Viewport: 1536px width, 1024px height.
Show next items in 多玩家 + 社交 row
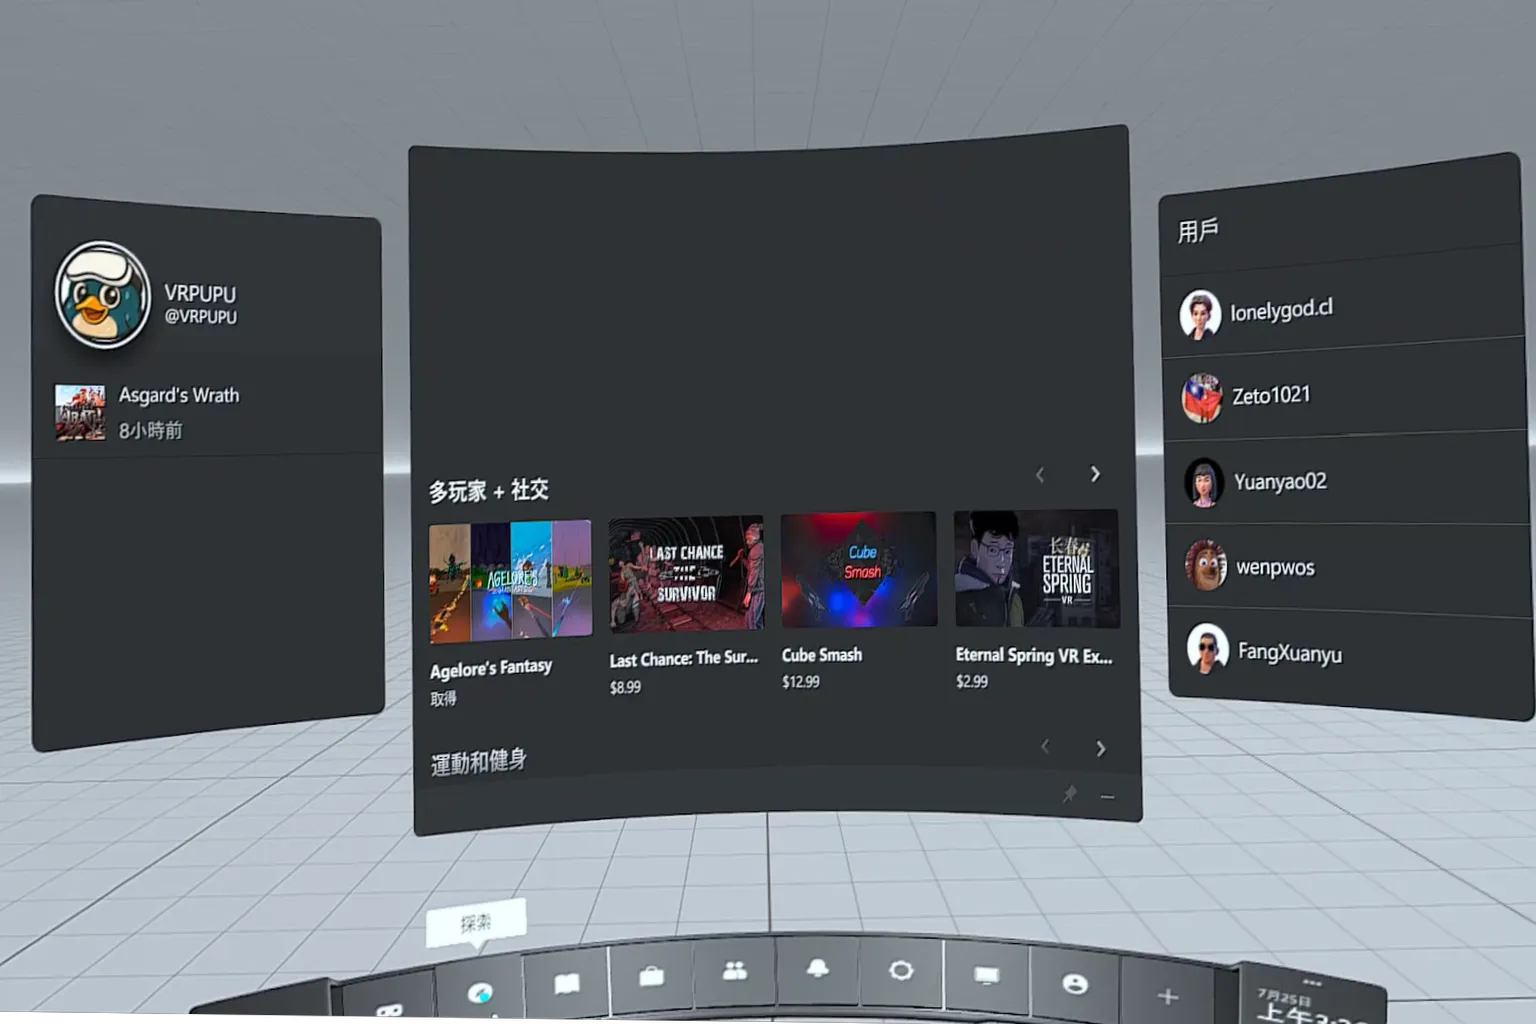pos(1095,474)
